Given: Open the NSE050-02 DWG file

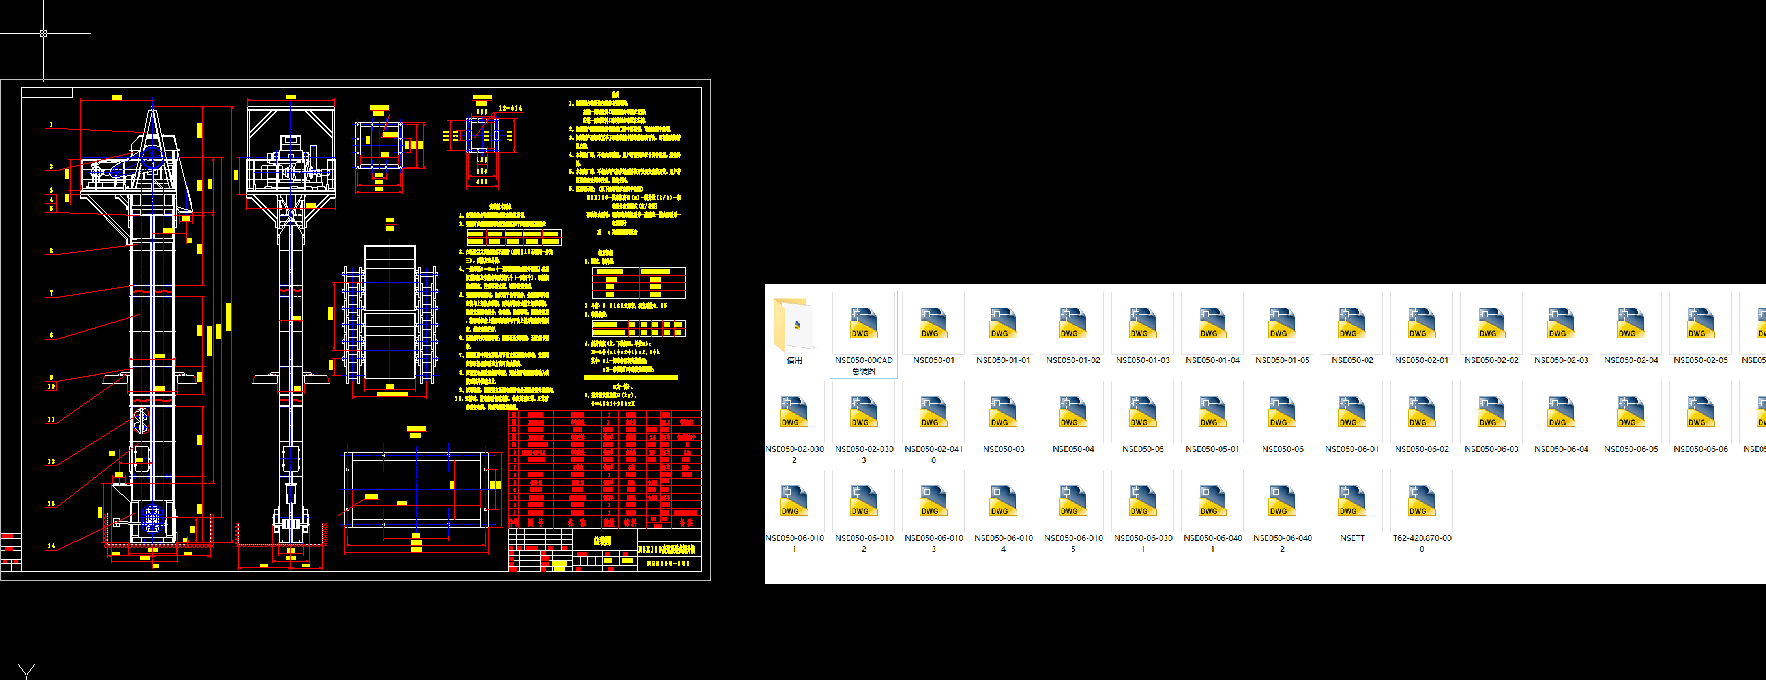Looking at the screenshot, I should click(x=1352, y=332).
